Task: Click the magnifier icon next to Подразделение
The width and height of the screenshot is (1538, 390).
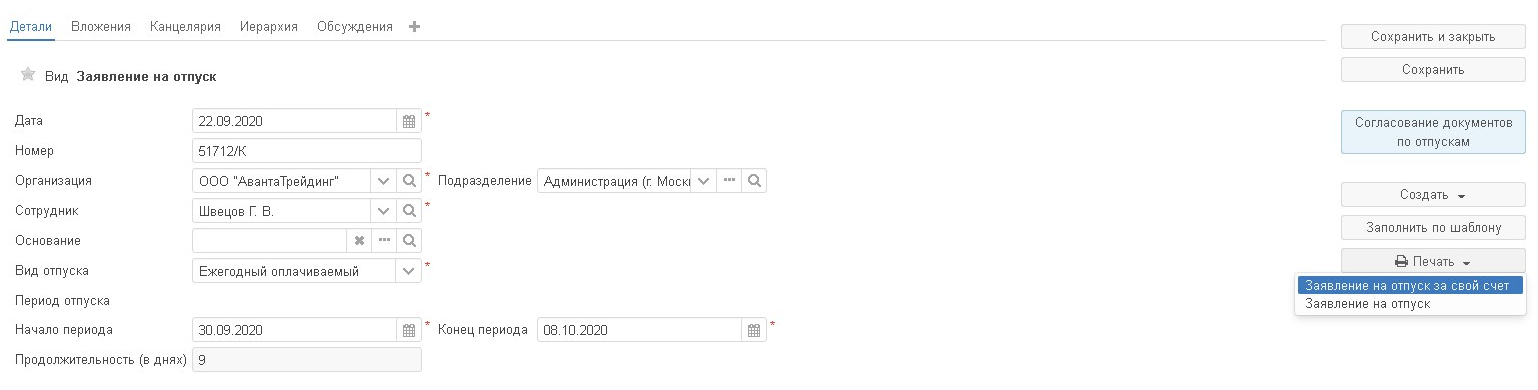Action: (x=755, y=181)
